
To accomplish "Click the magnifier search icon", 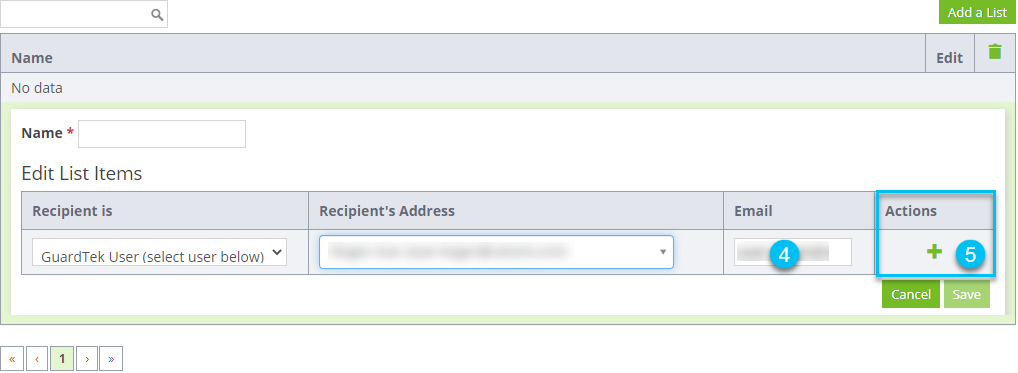I will pyautogui.click(x=156, y=14).
